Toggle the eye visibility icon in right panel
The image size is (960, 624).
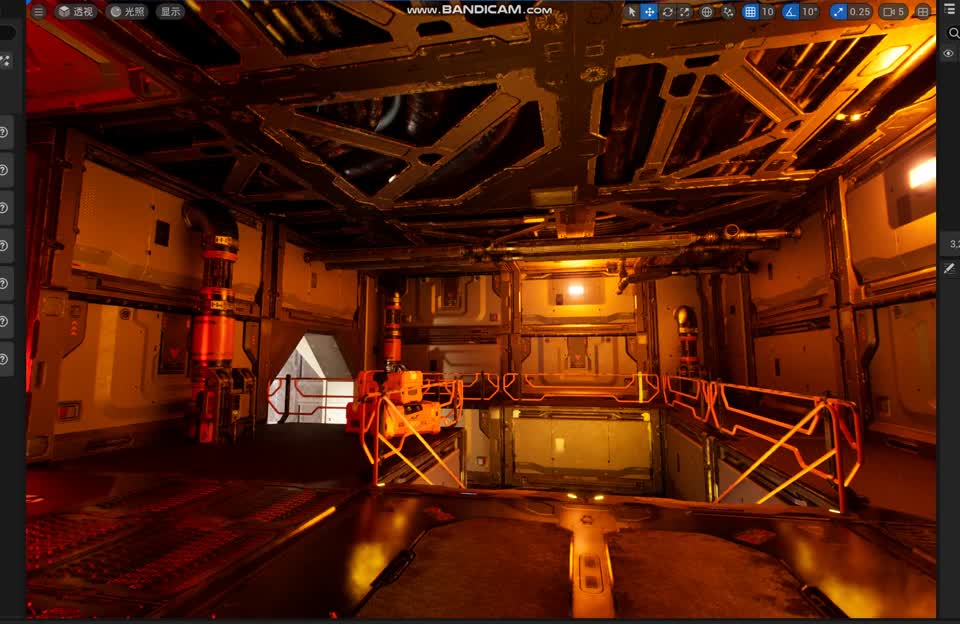[948, 54]
